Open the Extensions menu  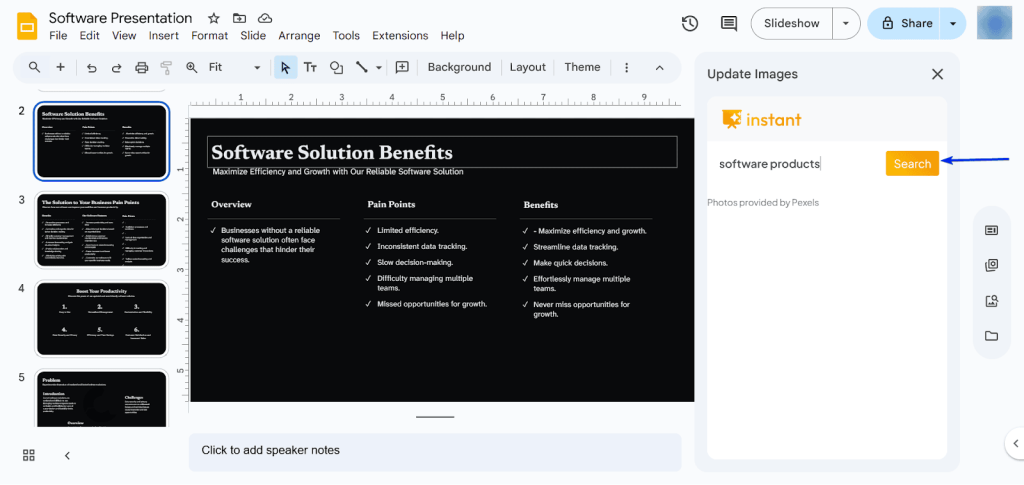coord(400,36)
